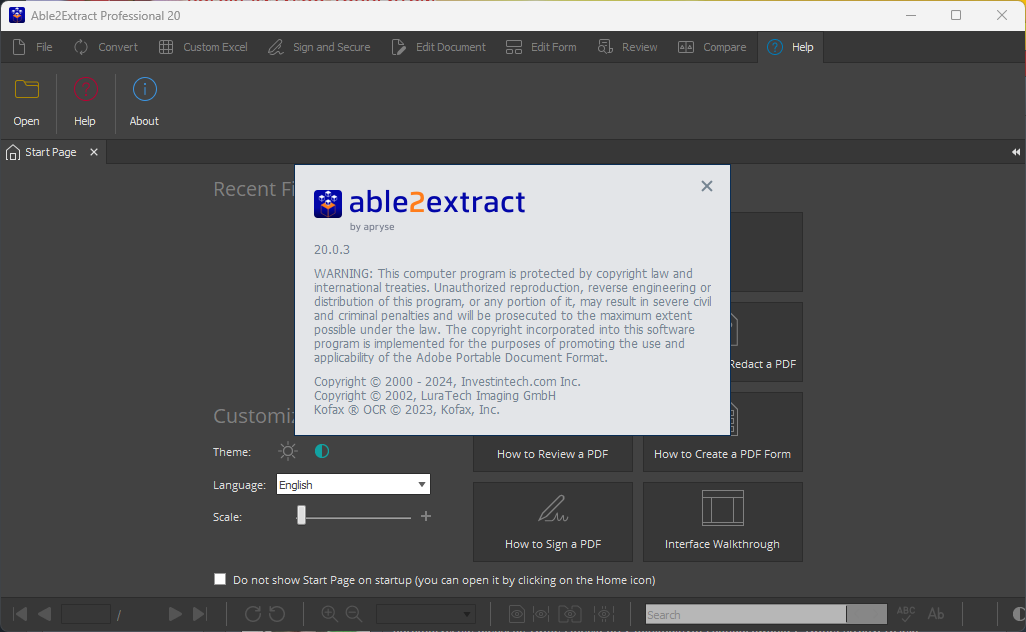Click the red Help question mark icon

(x=85, y=89)
